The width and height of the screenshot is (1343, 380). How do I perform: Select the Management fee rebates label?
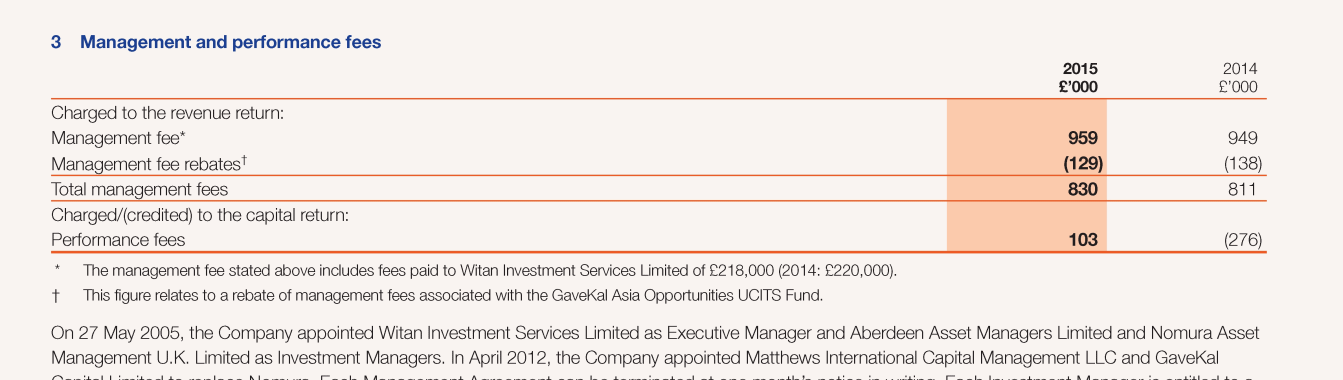point(149,163)
